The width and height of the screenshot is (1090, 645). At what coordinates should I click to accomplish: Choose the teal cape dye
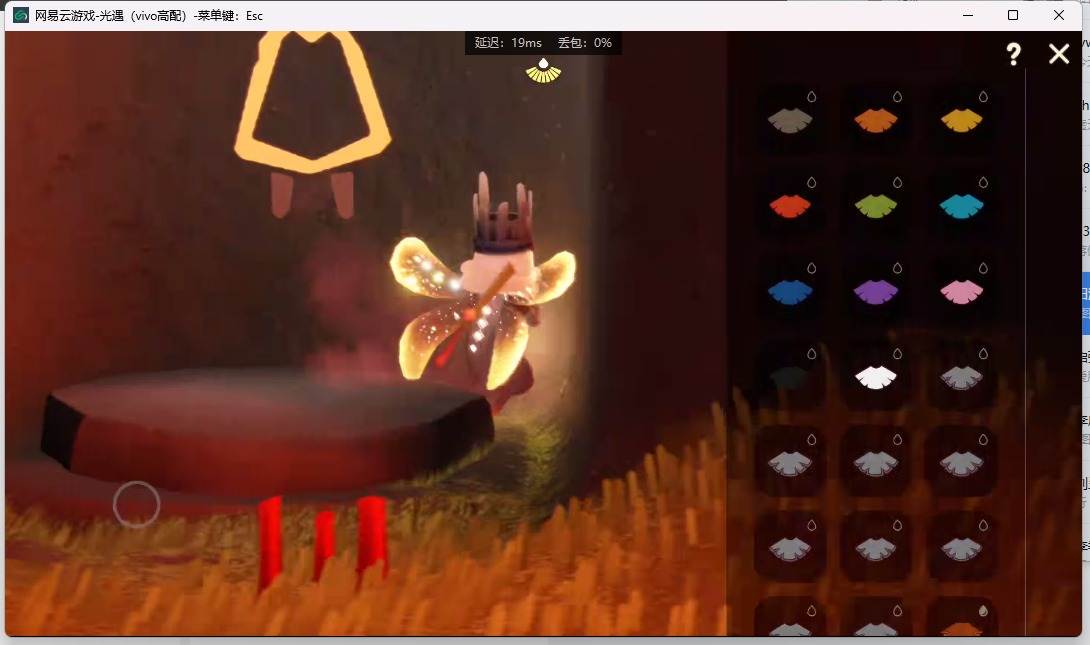coord(961,205)
